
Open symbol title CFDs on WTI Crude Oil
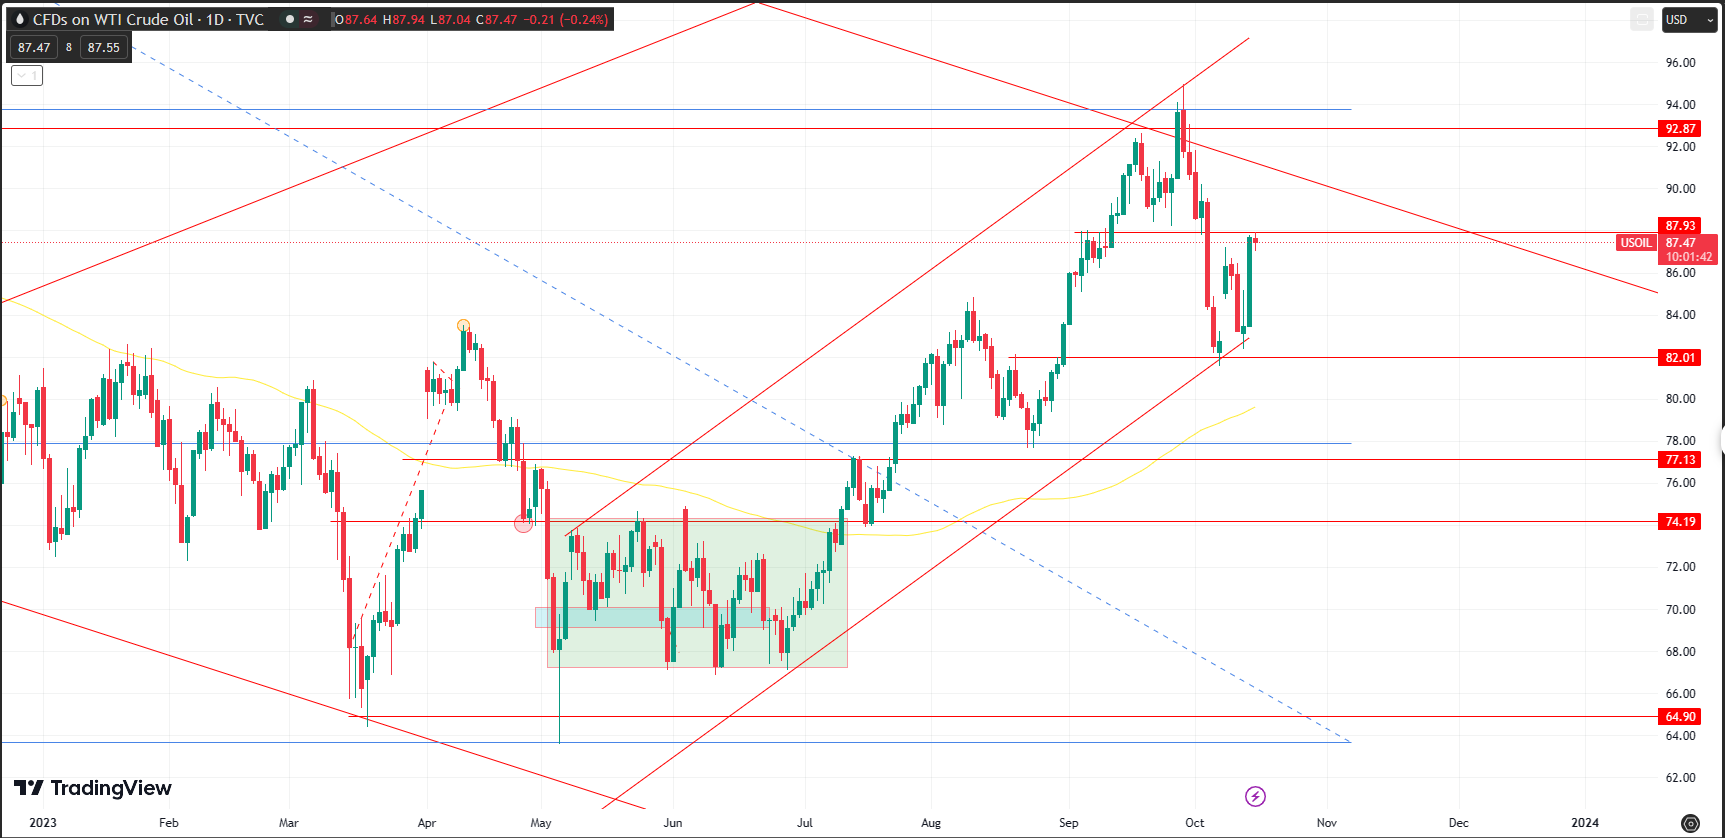(148, 19)
